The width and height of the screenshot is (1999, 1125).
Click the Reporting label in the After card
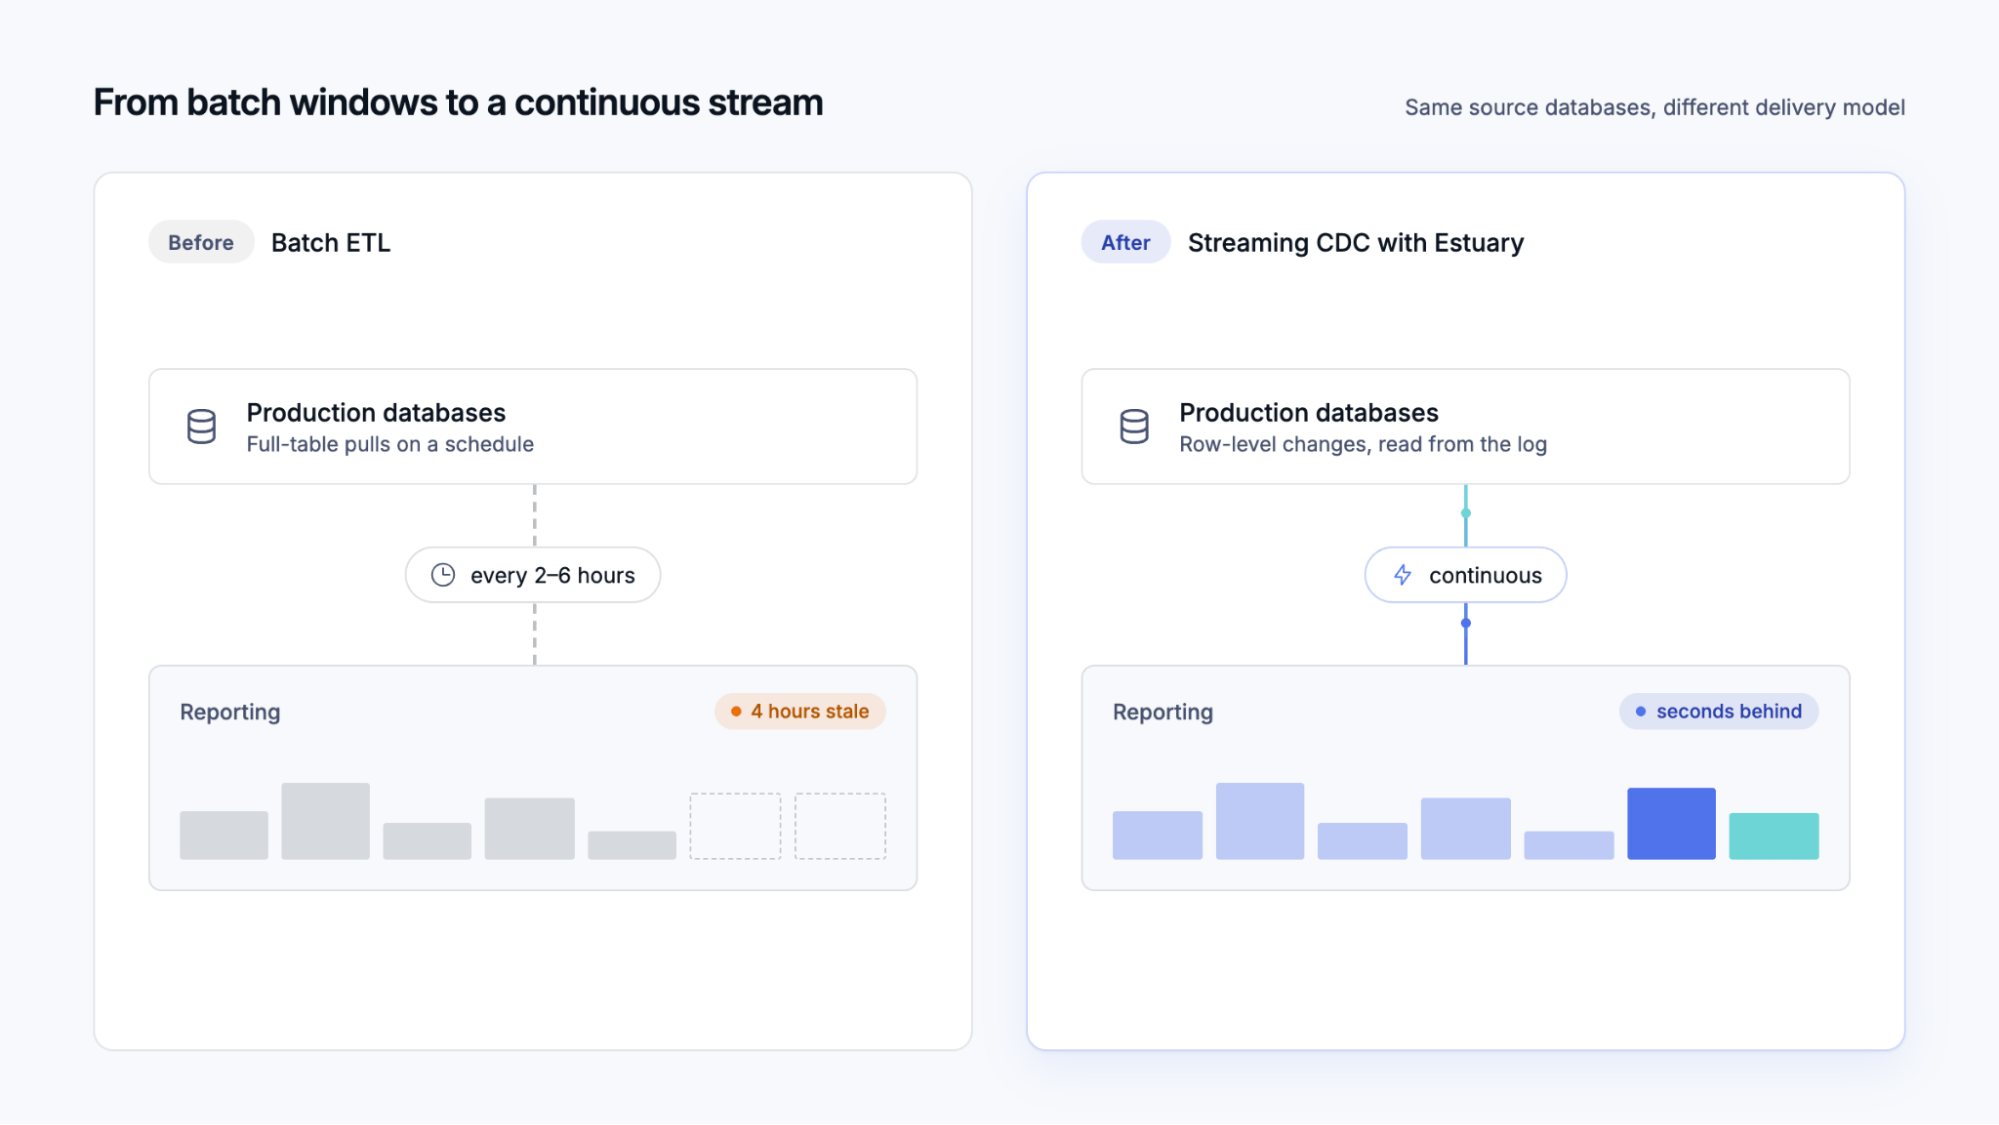click(x=1163, y=712)
